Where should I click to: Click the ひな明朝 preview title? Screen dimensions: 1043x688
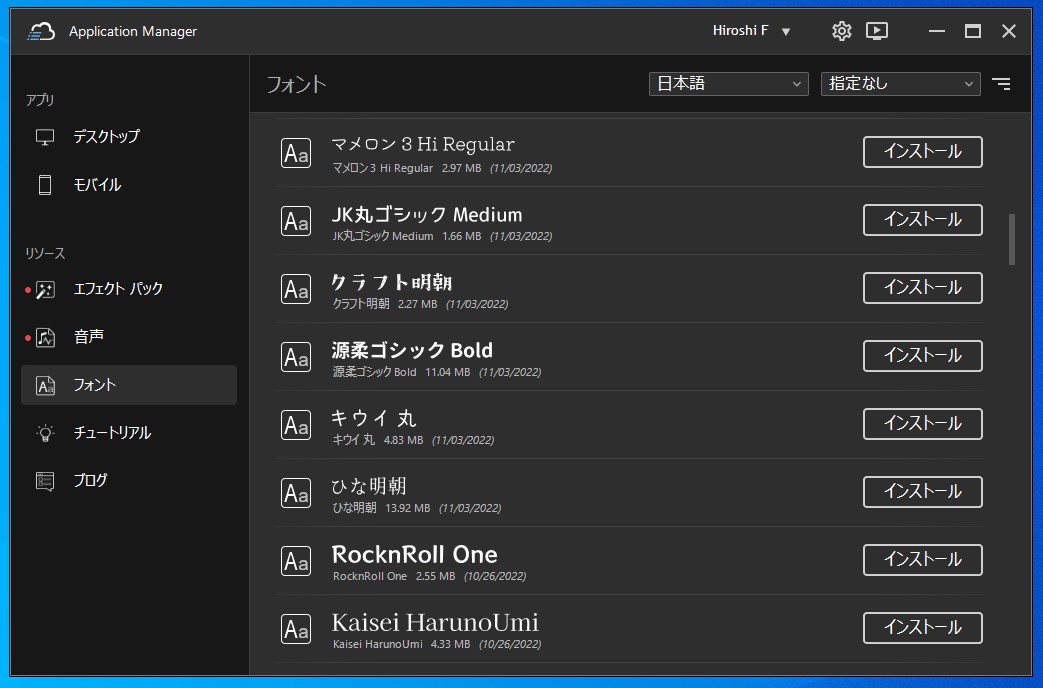[x=369, y=486]
